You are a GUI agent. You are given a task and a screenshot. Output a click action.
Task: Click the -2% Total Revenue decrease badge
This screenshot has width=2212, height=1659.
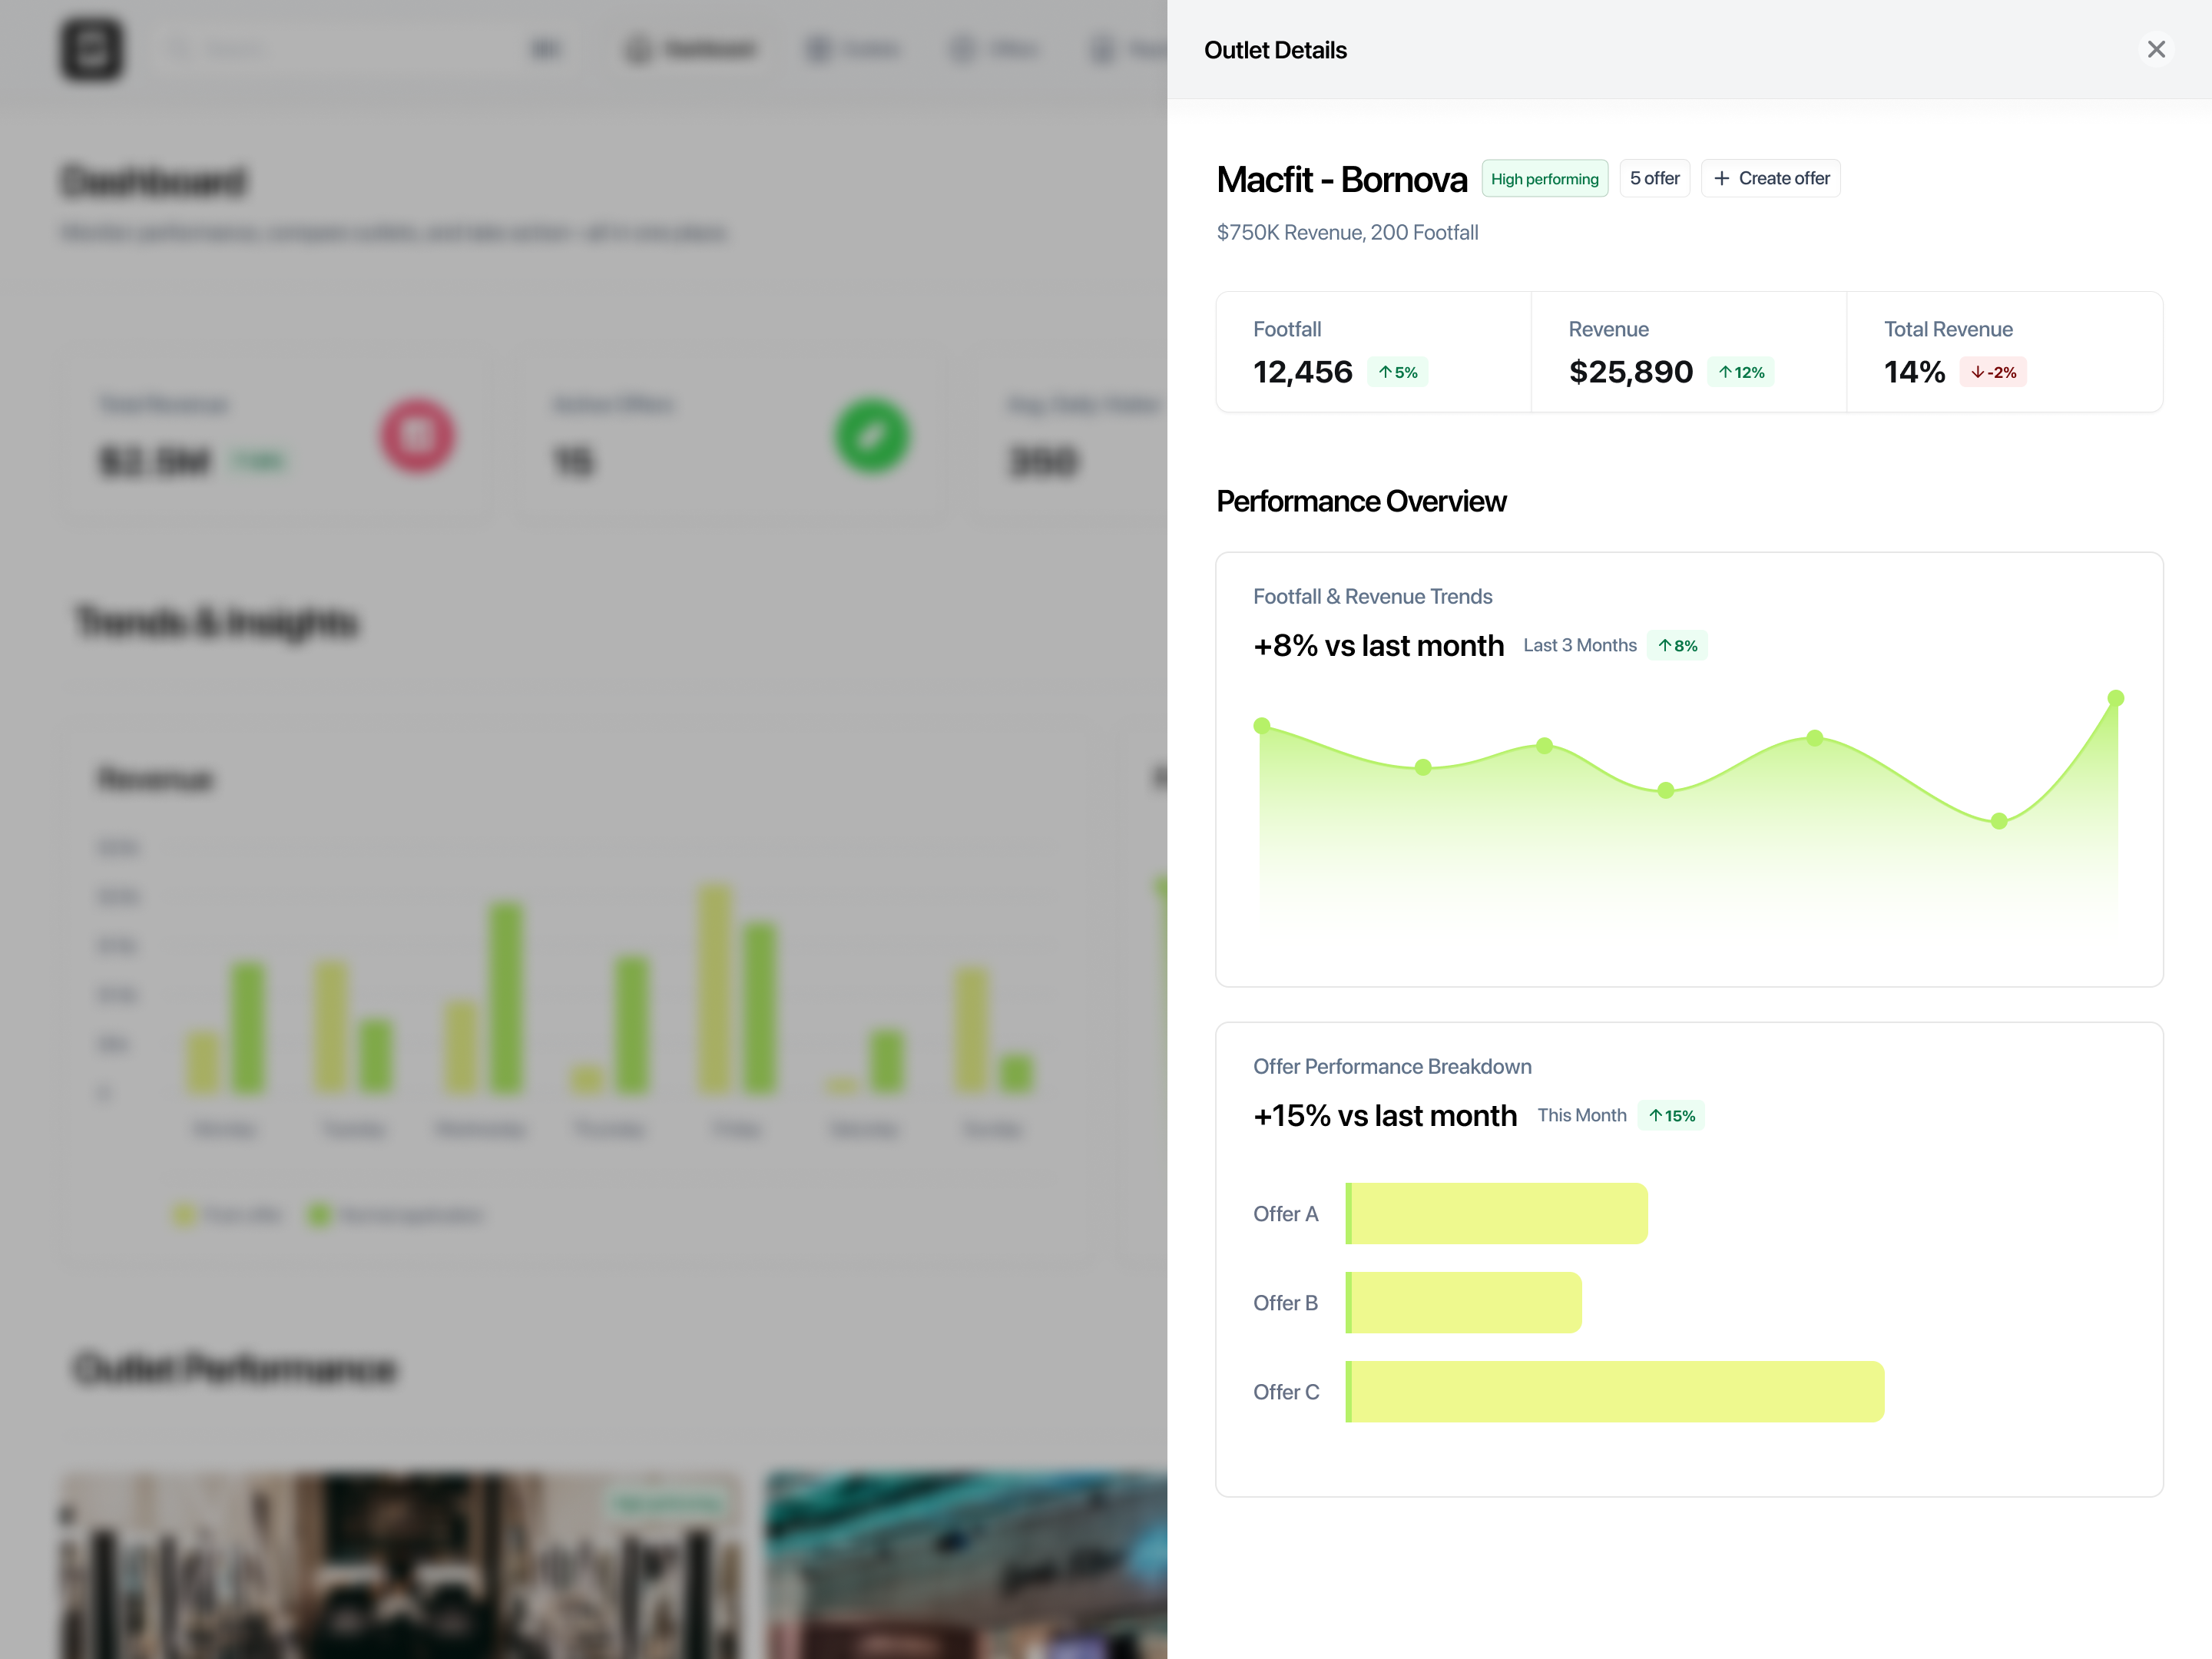[x=1992, y=372]
